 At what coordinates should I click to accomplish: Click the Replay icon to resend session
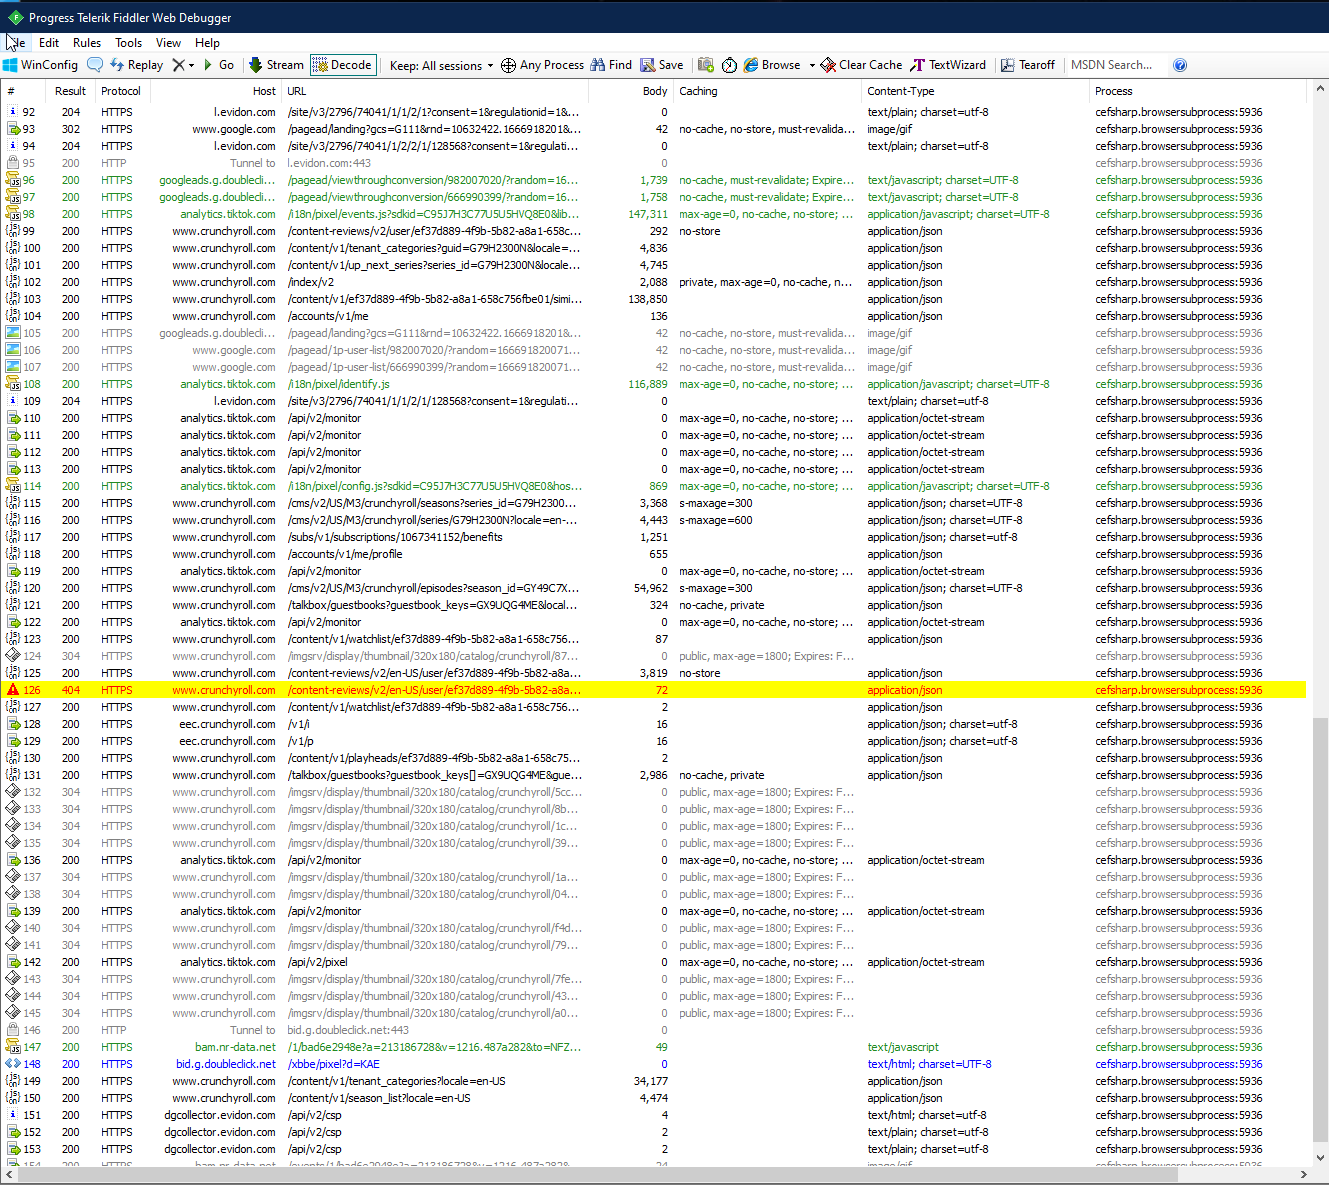(x=136, y=64)
